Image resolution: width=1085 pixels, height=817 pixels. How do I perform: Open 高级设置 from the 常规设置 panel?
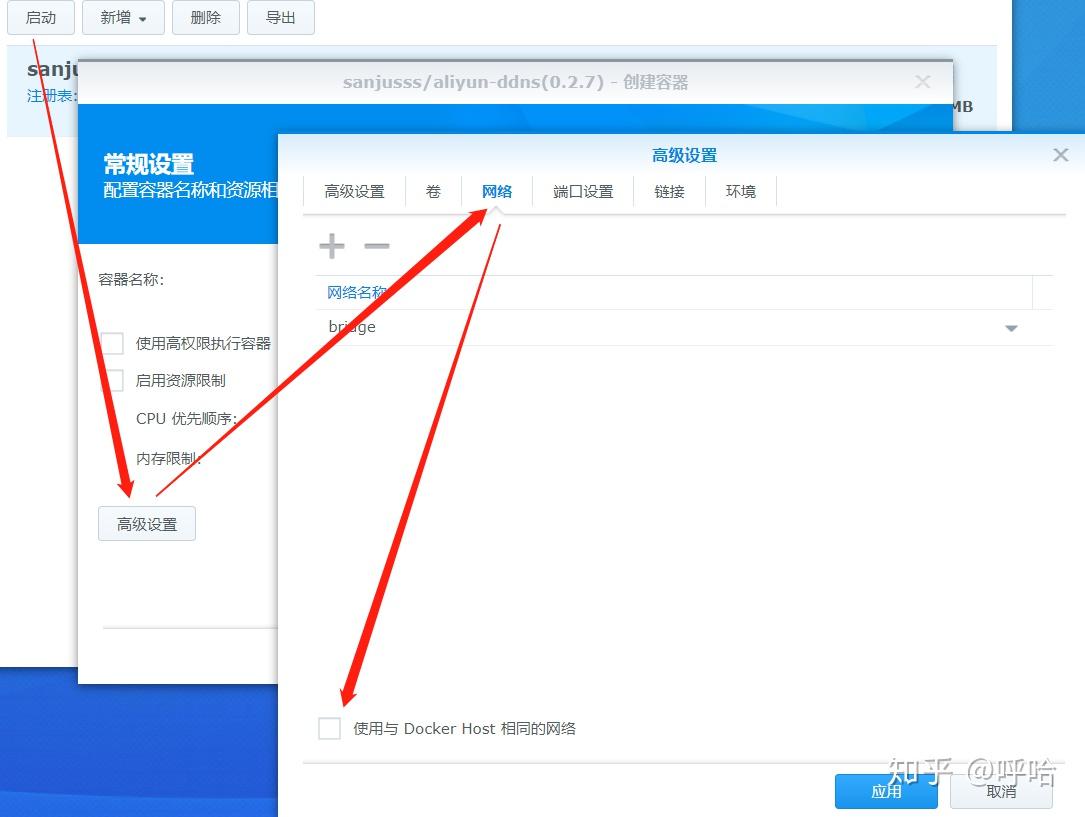tap(146, 523)
